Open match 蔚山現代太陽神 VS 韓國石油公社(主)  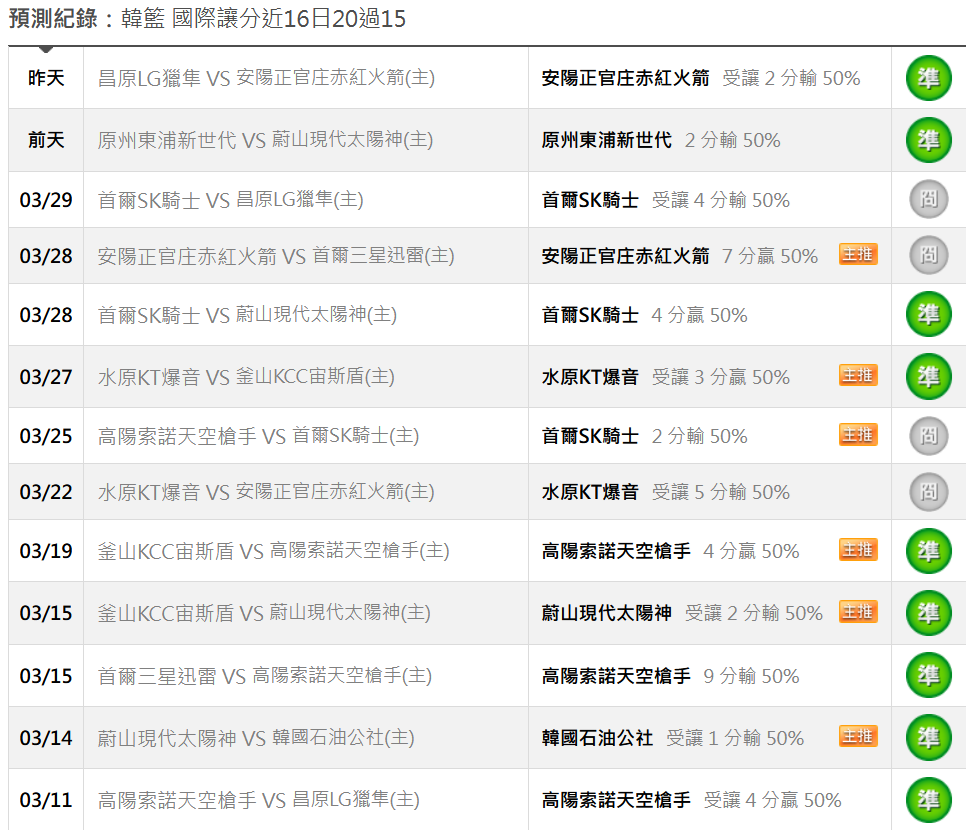256,738
